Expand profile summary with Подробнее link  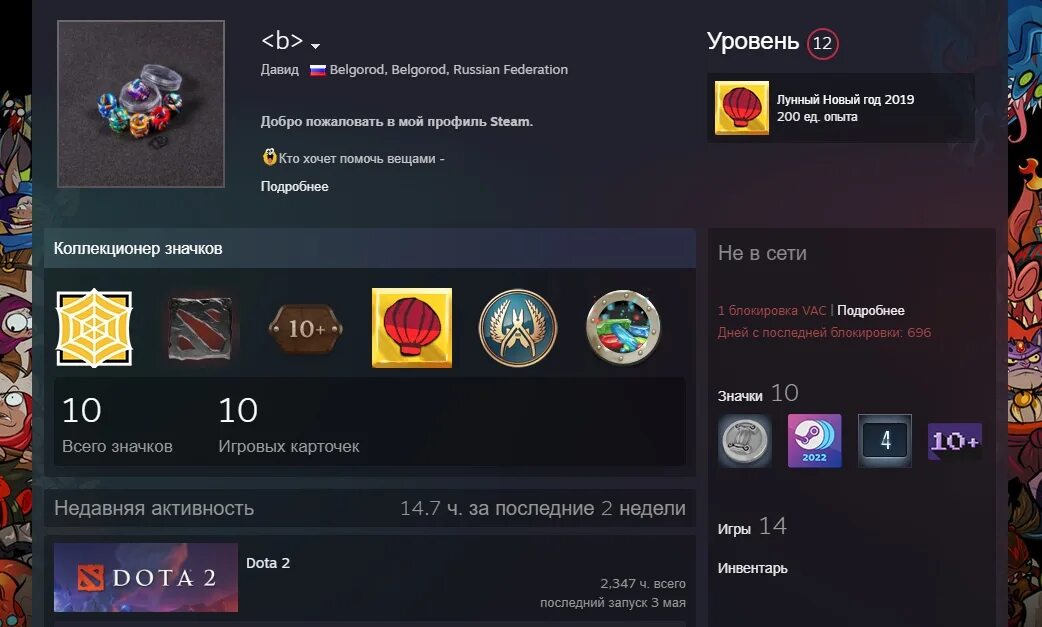(294, 187)
